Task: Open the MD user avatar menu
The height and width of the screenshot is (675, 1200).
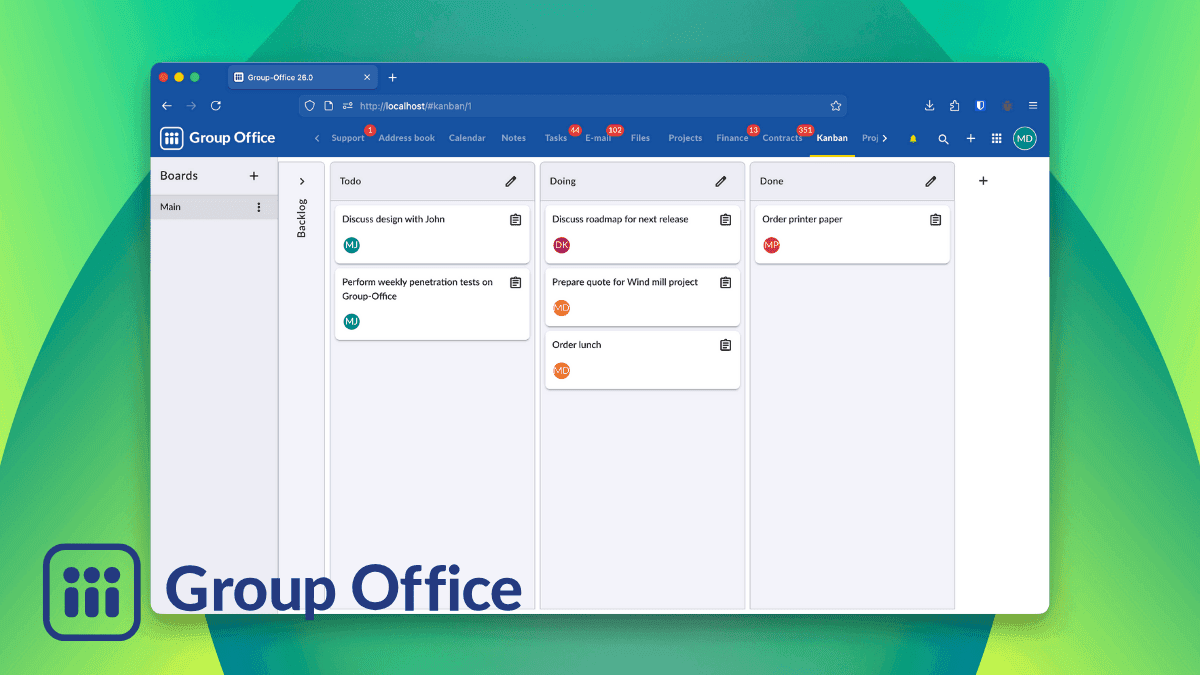Action: [1024, 138]
